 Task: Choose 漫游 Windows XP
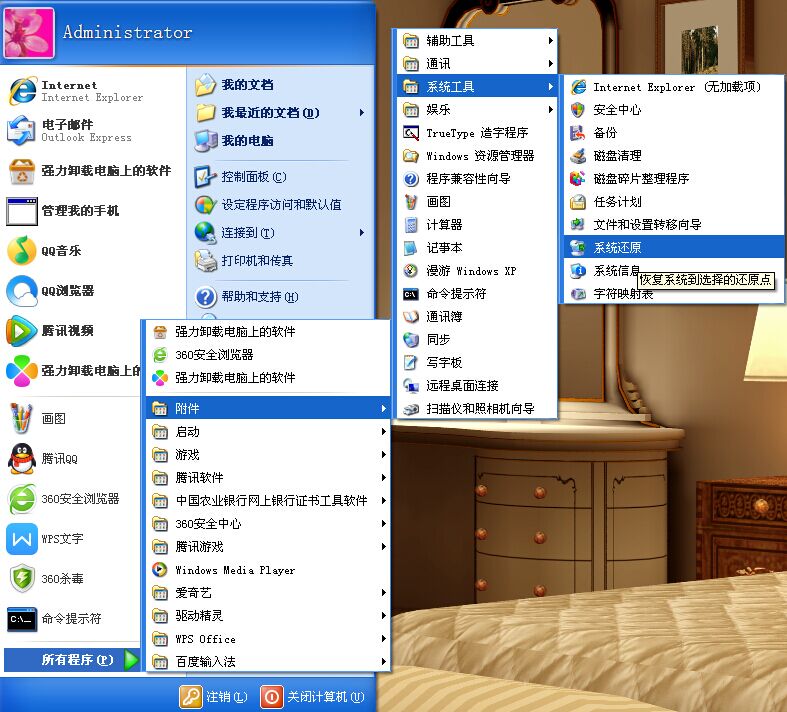(x=477, y=271)
